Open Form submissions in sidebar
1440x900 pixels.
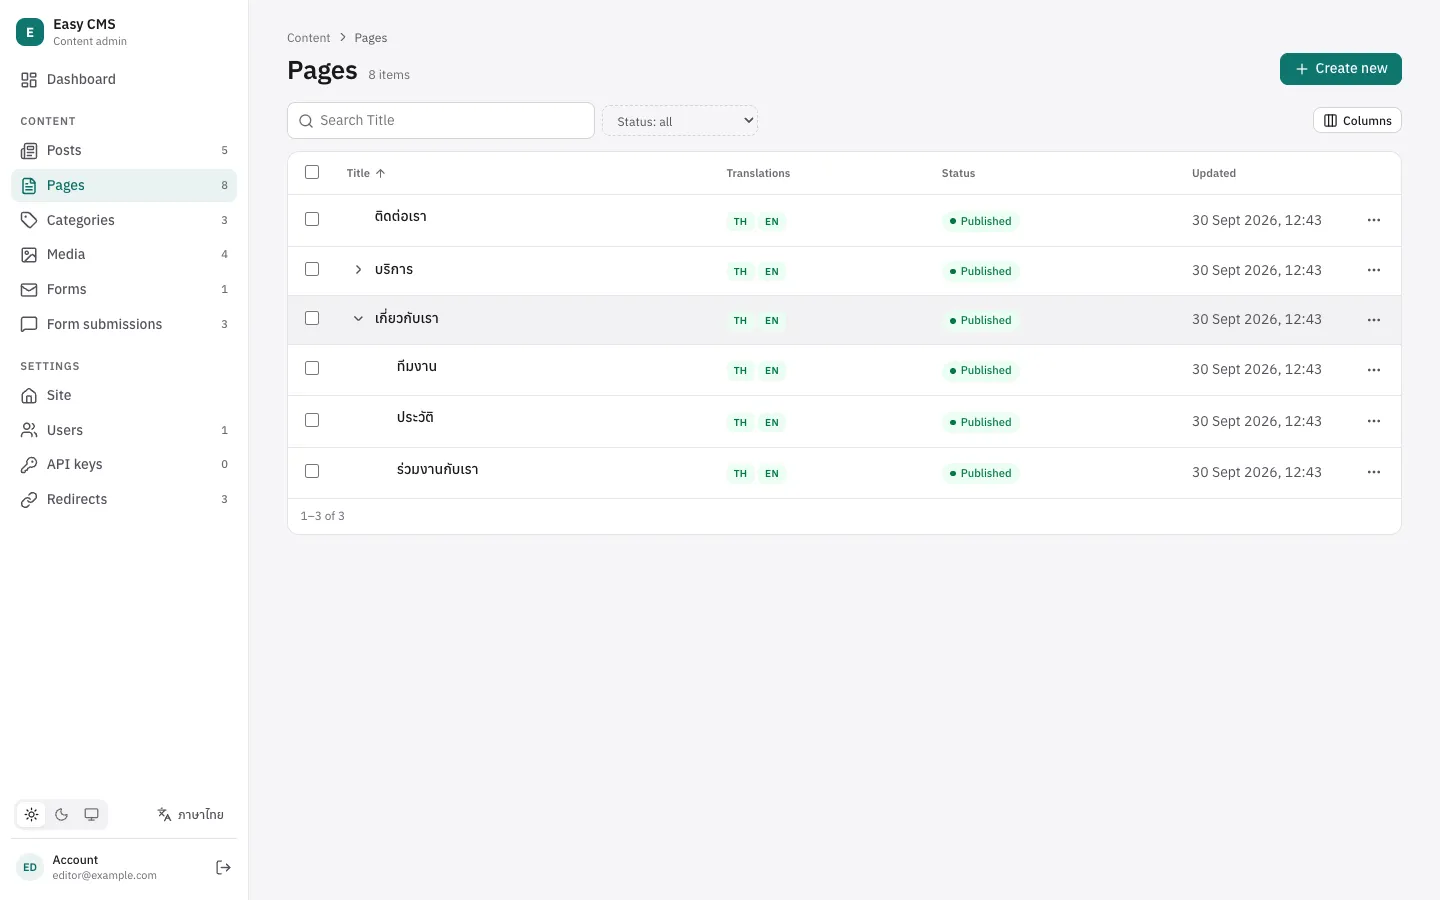pyautogui.click(x=124, y=324)
